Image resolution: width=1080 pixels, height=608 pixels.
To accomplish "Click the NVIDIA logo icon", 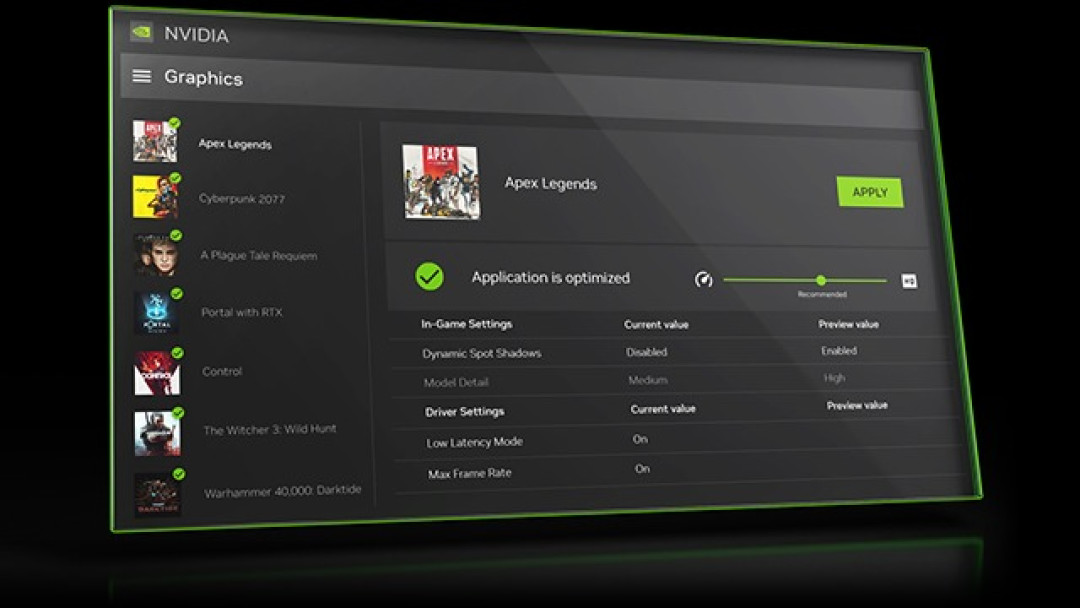I will [x=141, y=32].
